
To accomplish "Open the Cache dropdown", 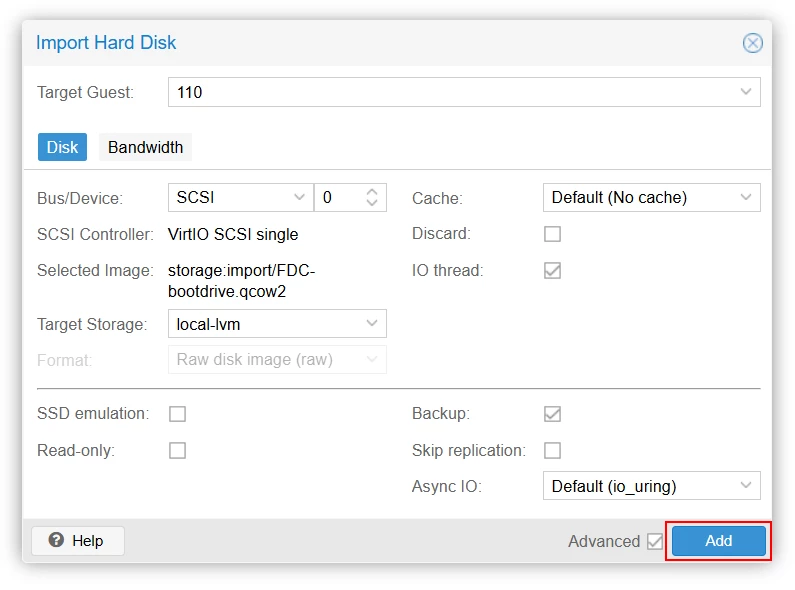I will [652, 197].
